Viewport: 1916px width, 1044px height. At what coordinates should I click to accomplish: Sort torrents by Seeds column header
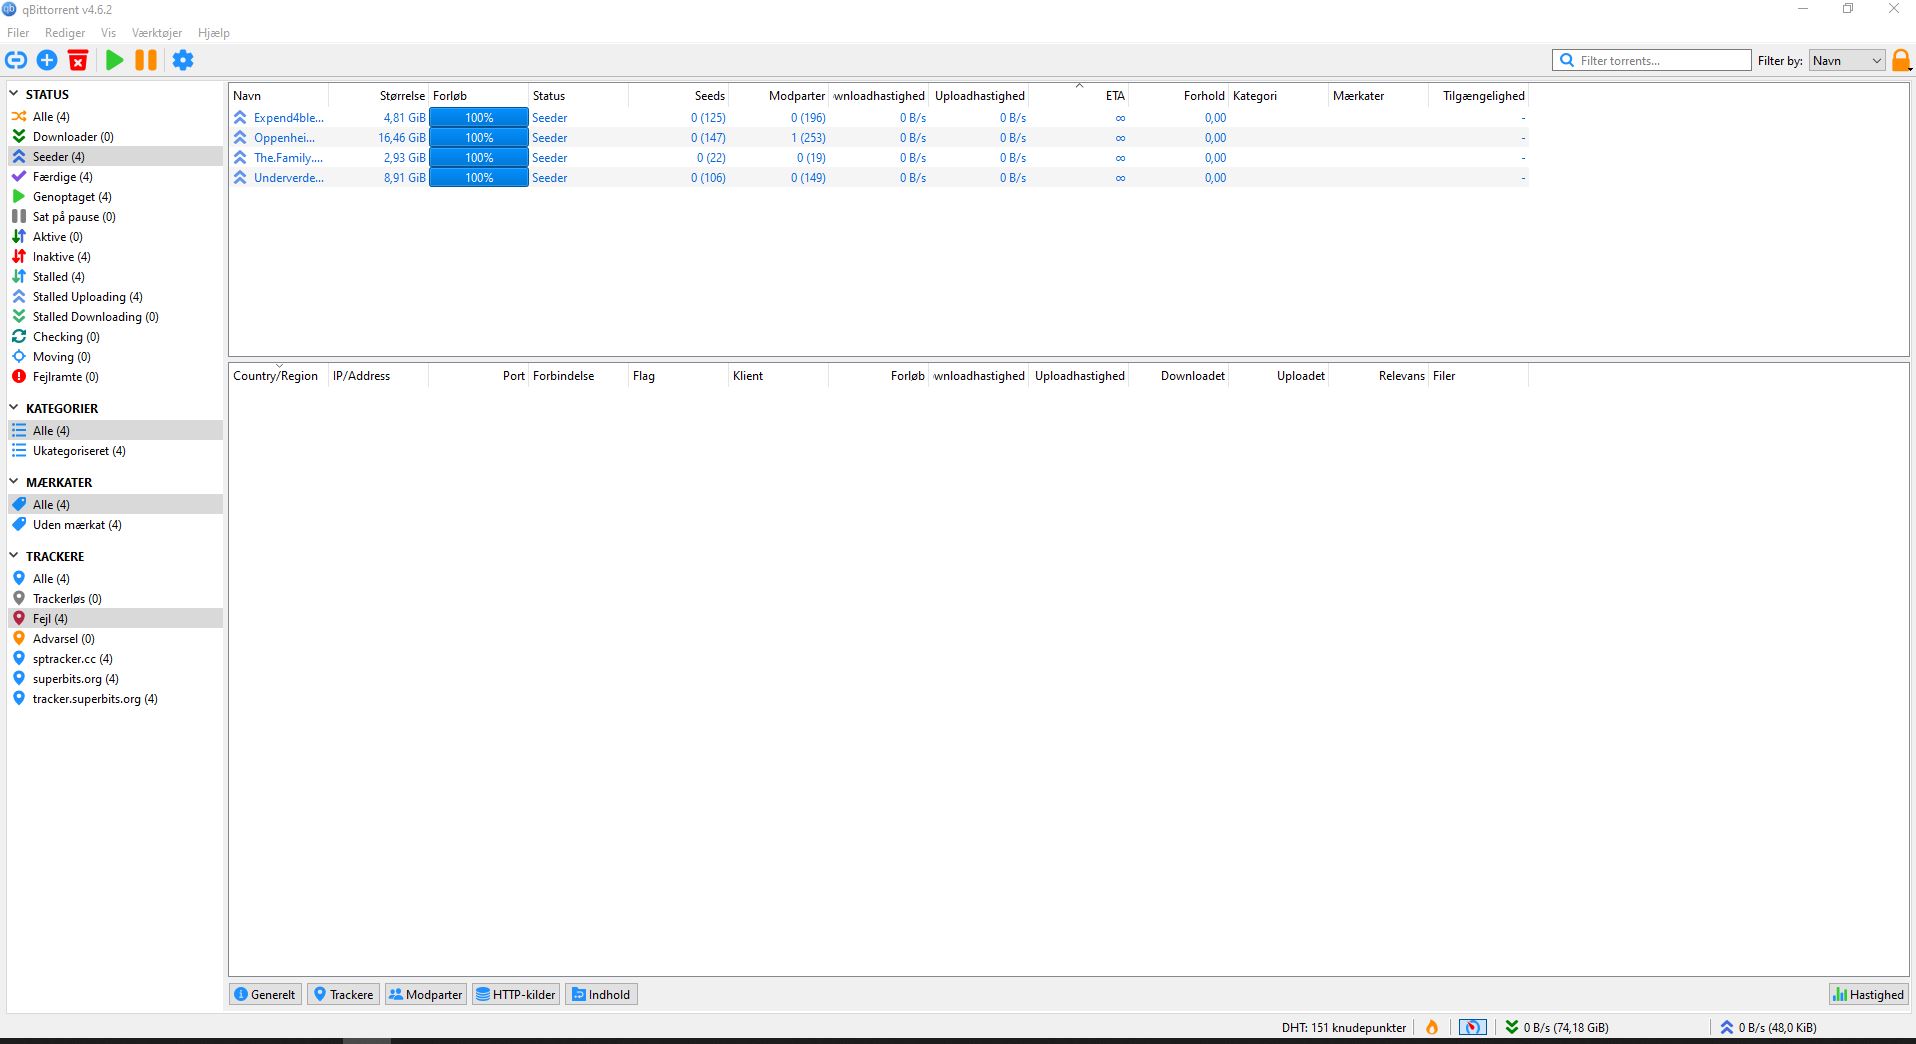[x=679, y=96]
